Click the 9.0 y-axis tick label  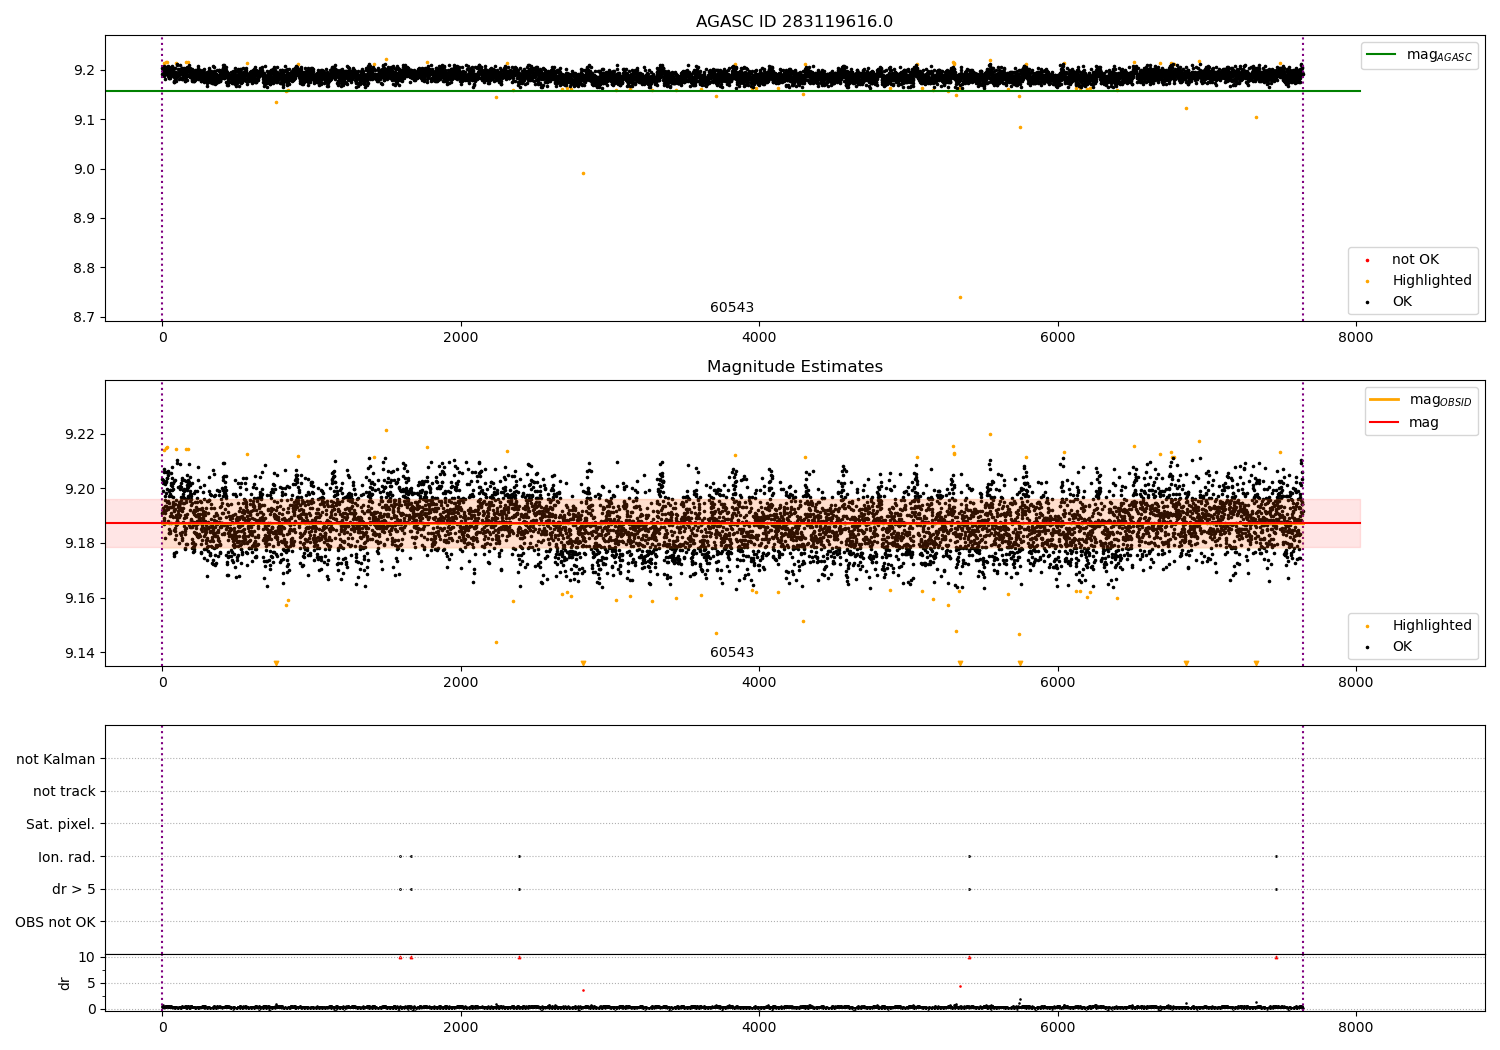[84, 169]
